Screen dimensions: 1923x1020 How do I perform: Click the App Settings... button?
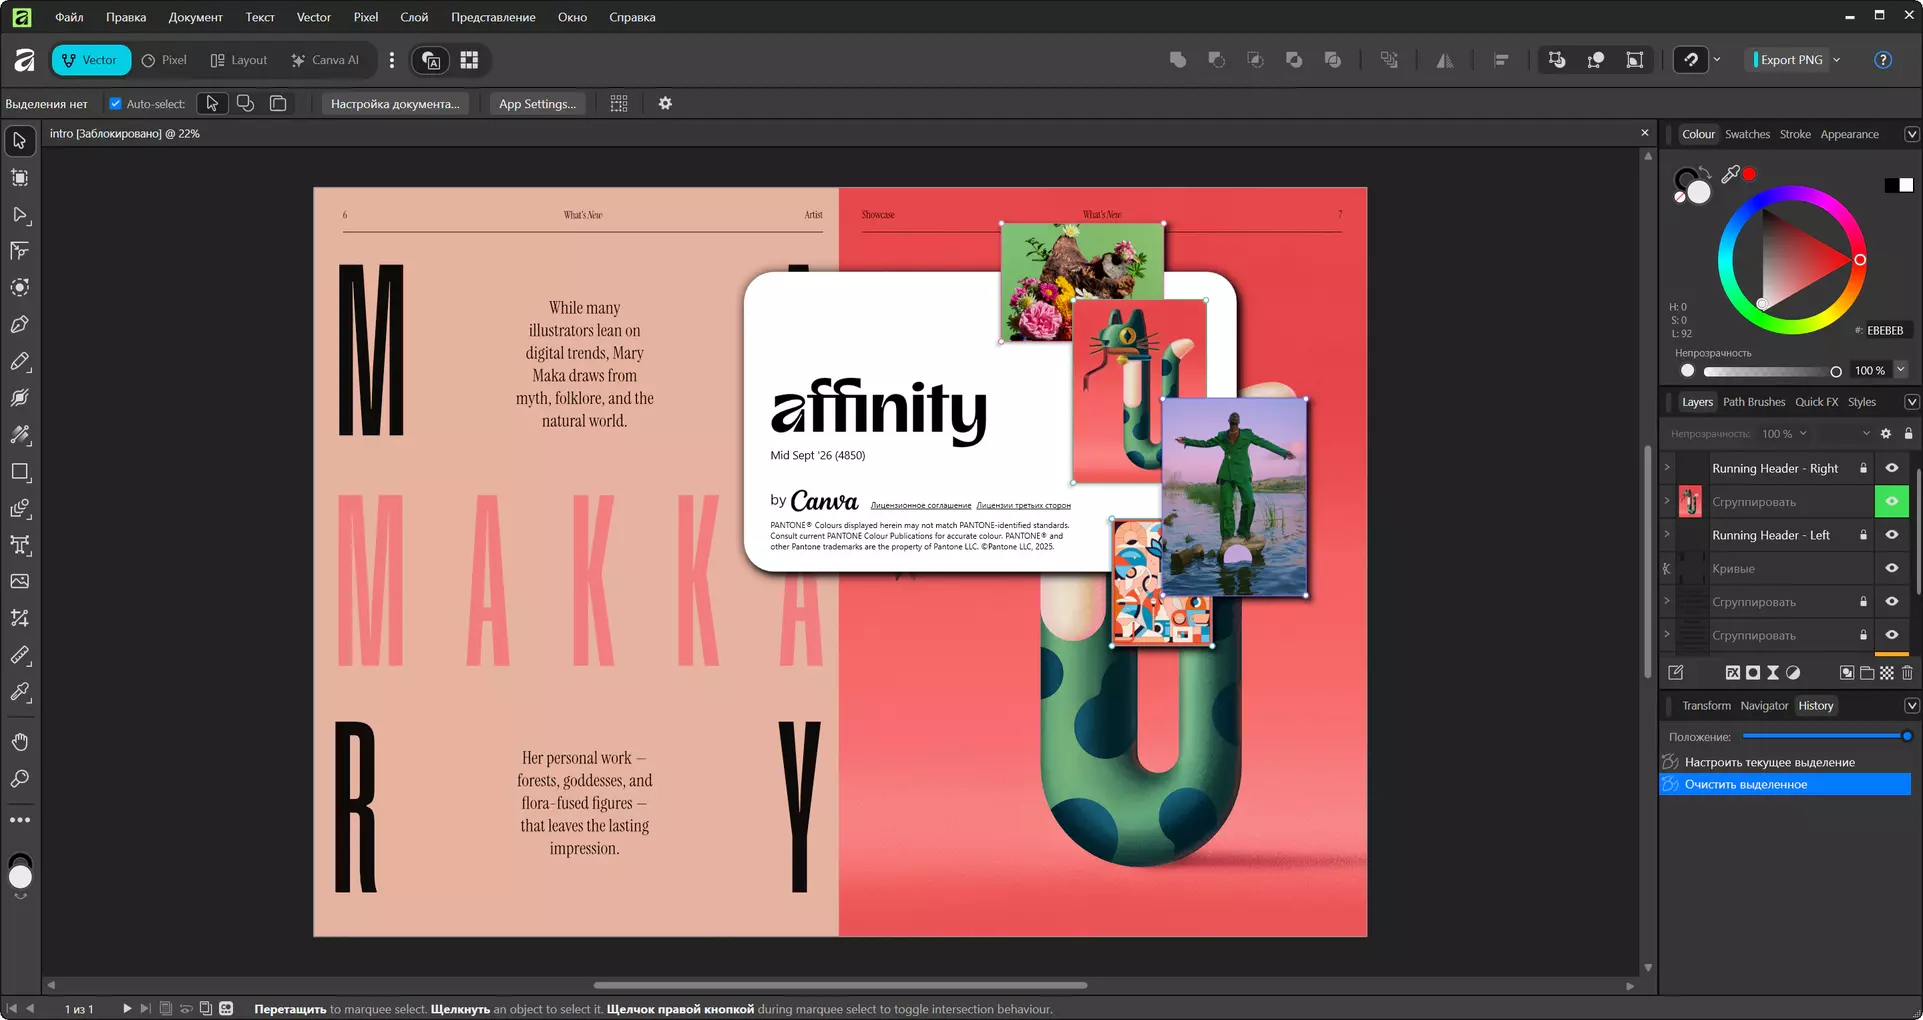(537, 104)
